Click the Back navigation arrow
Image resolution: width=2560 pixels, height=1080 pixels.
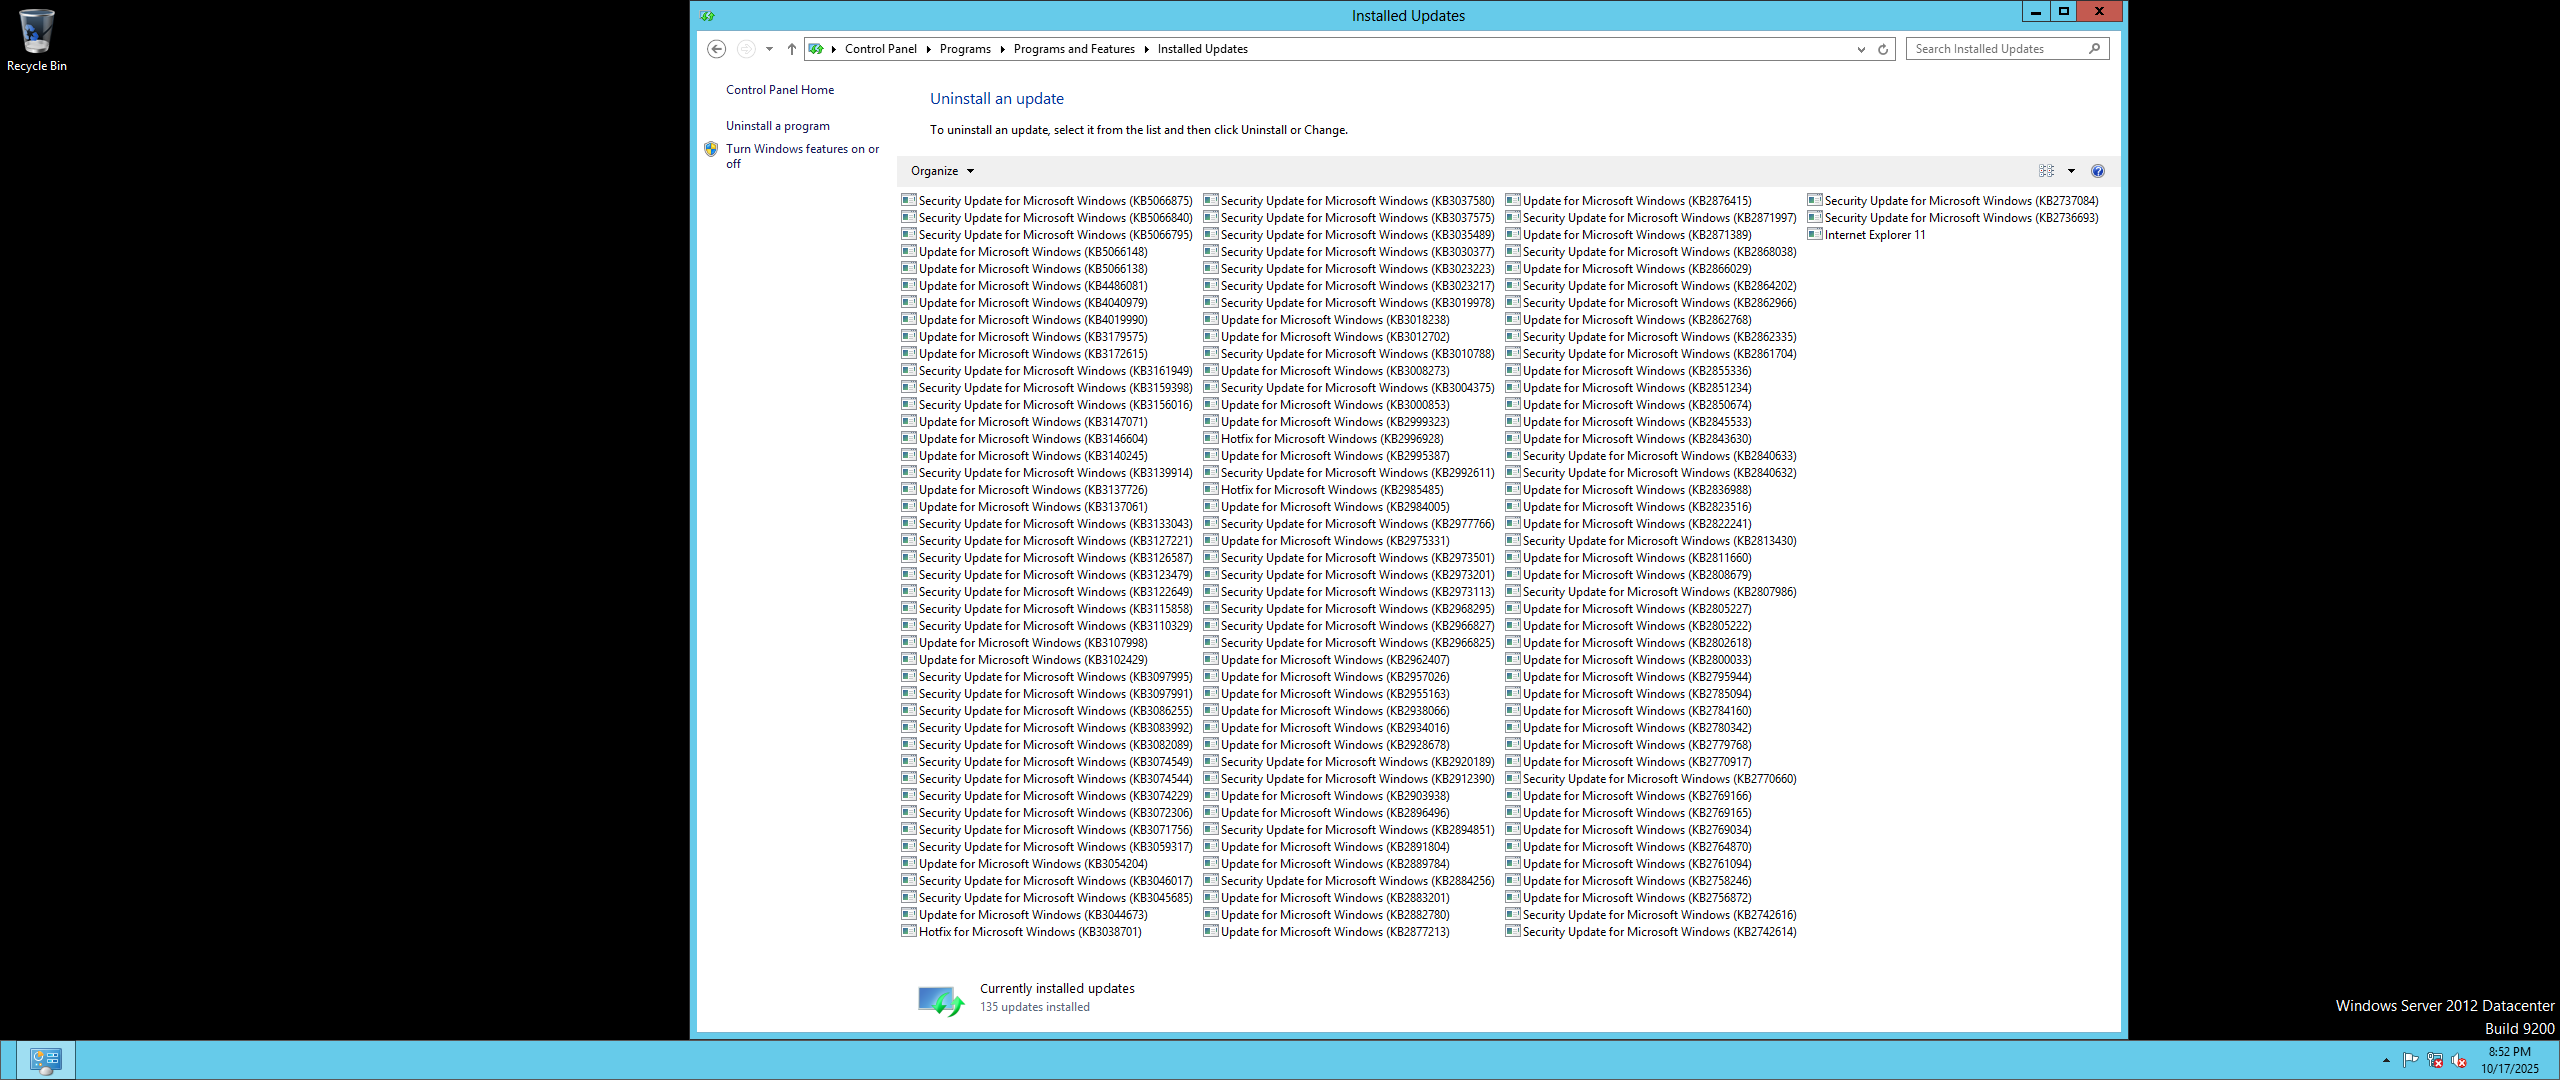pyautogui.click(x=716, y=49)
